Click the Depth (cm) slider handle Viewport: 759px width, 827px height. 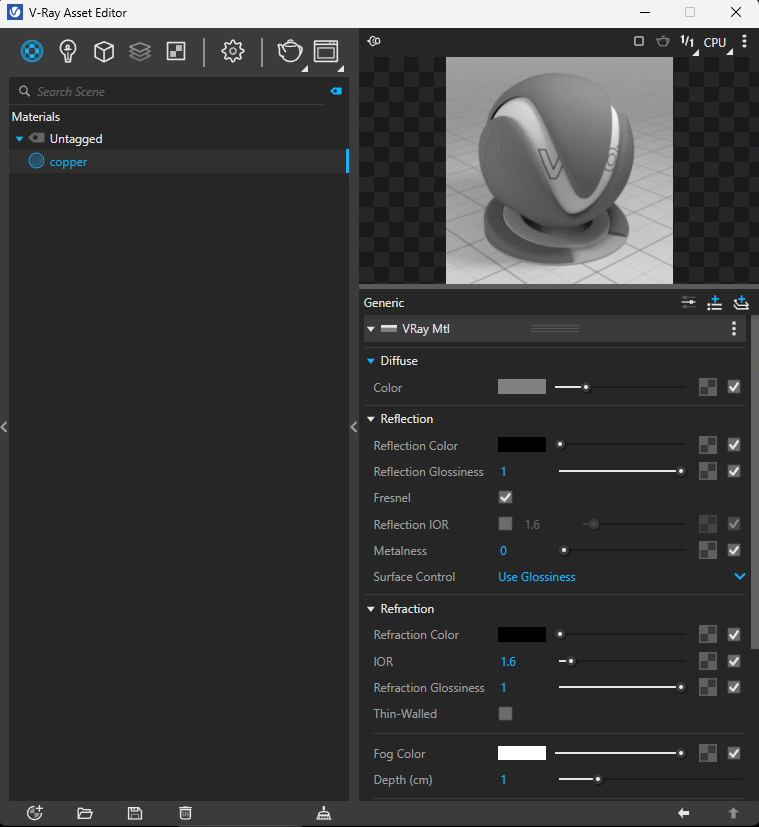(598, 779)
